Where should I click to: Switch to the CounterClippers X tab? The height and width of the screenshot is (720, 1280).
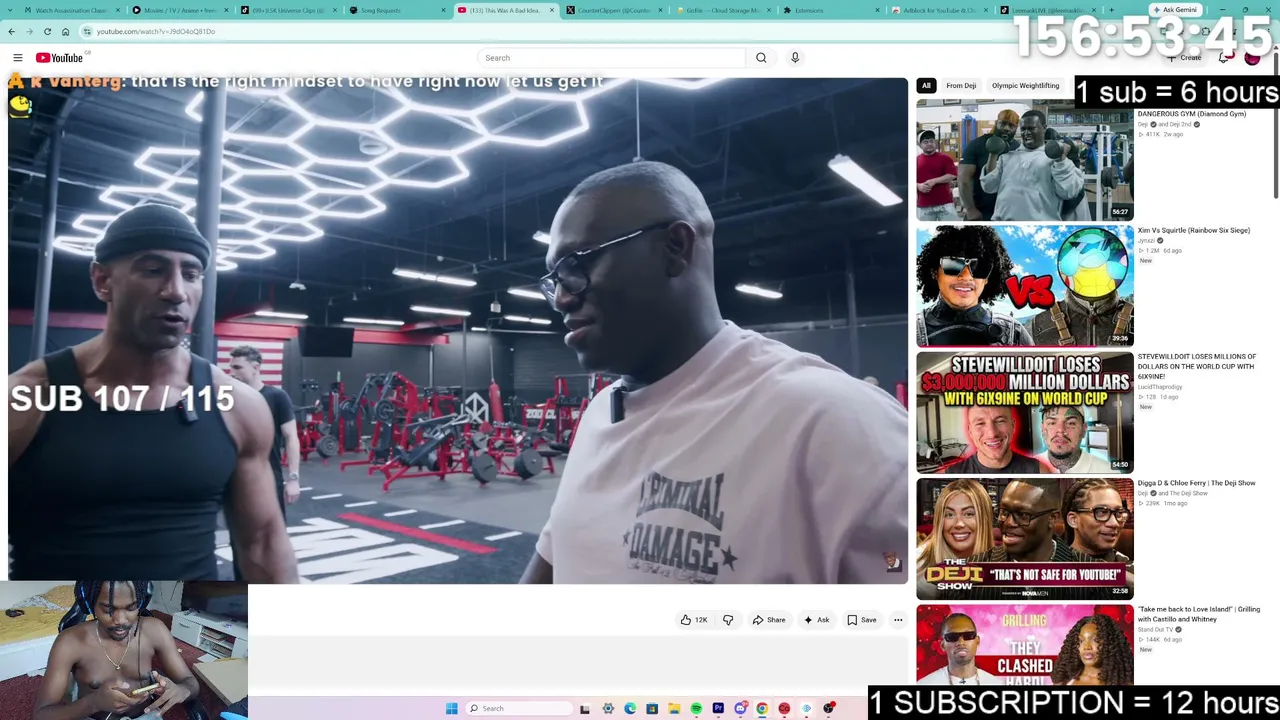coord(613,10)
